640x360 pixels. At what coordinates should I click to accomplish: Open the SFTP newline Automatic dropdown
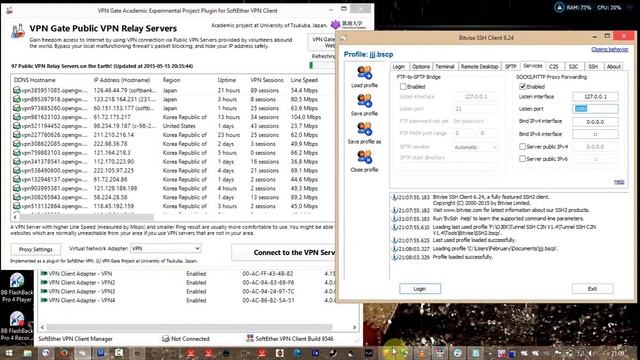click(476, 147)
